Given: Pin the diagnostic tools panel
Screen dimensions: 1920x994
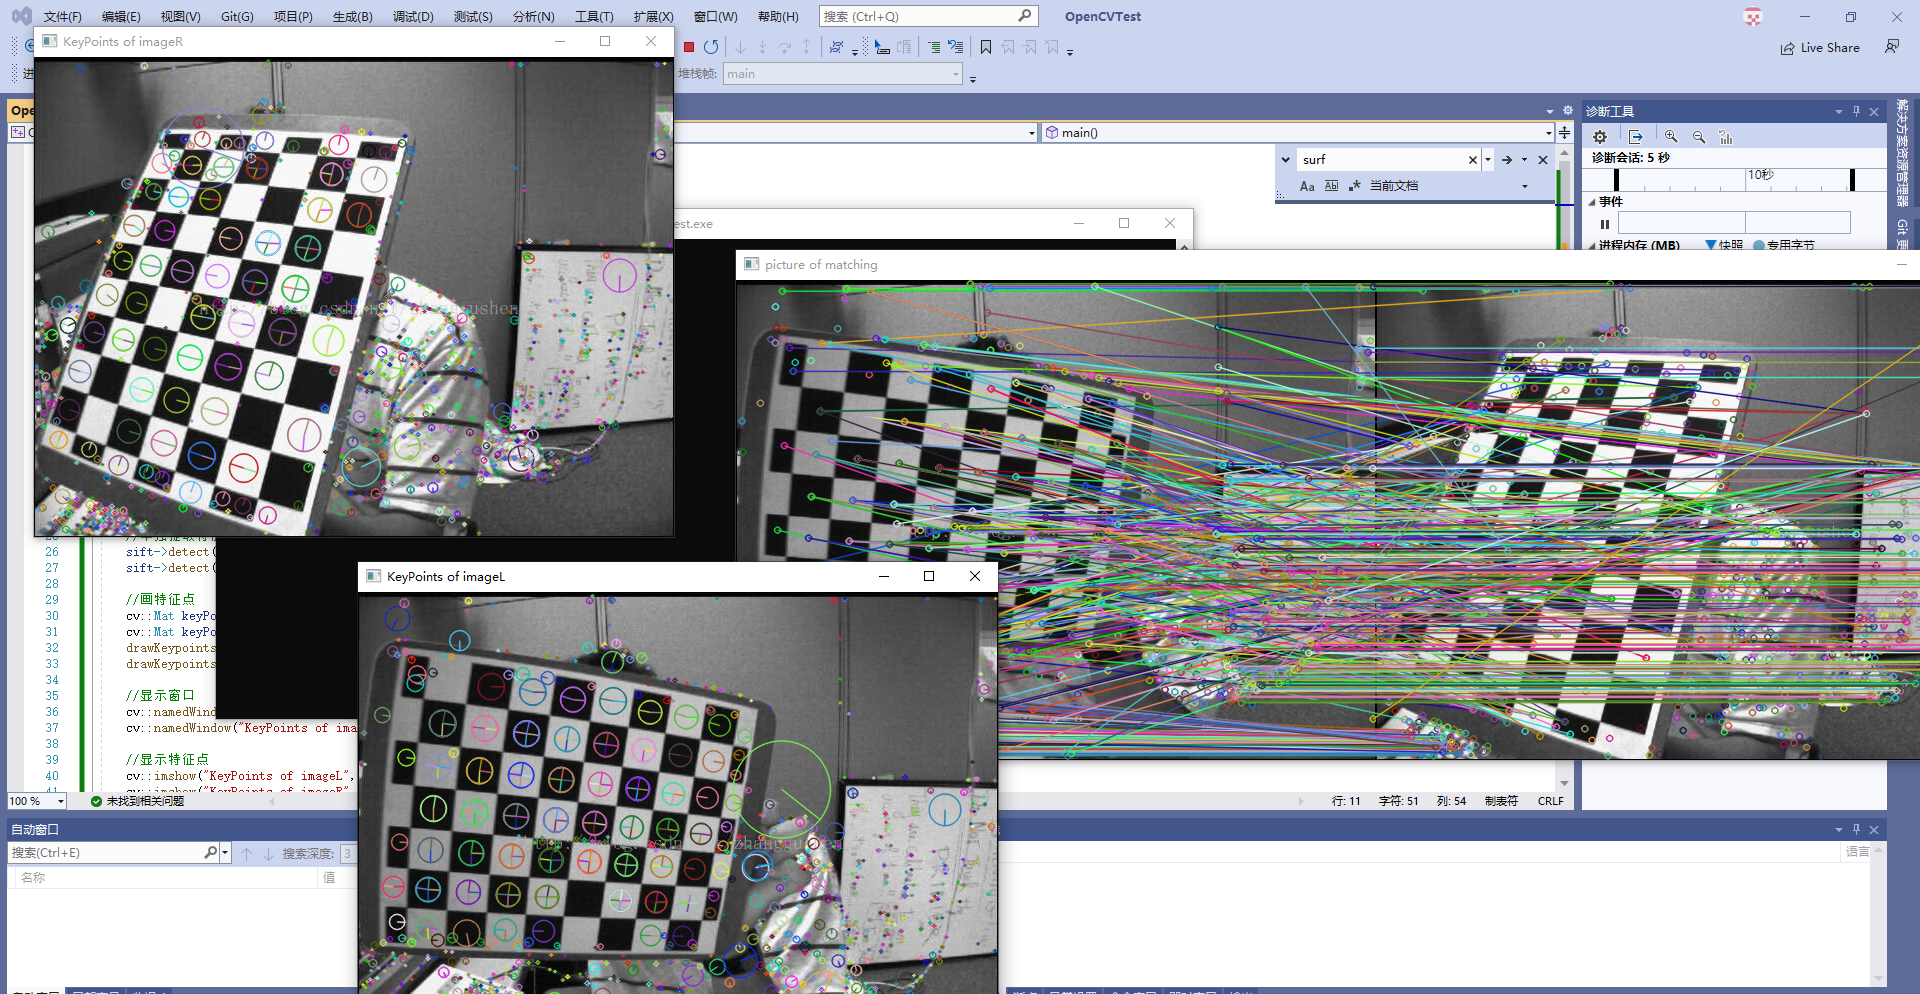Looking at the screenshot, I should 1856,111.
